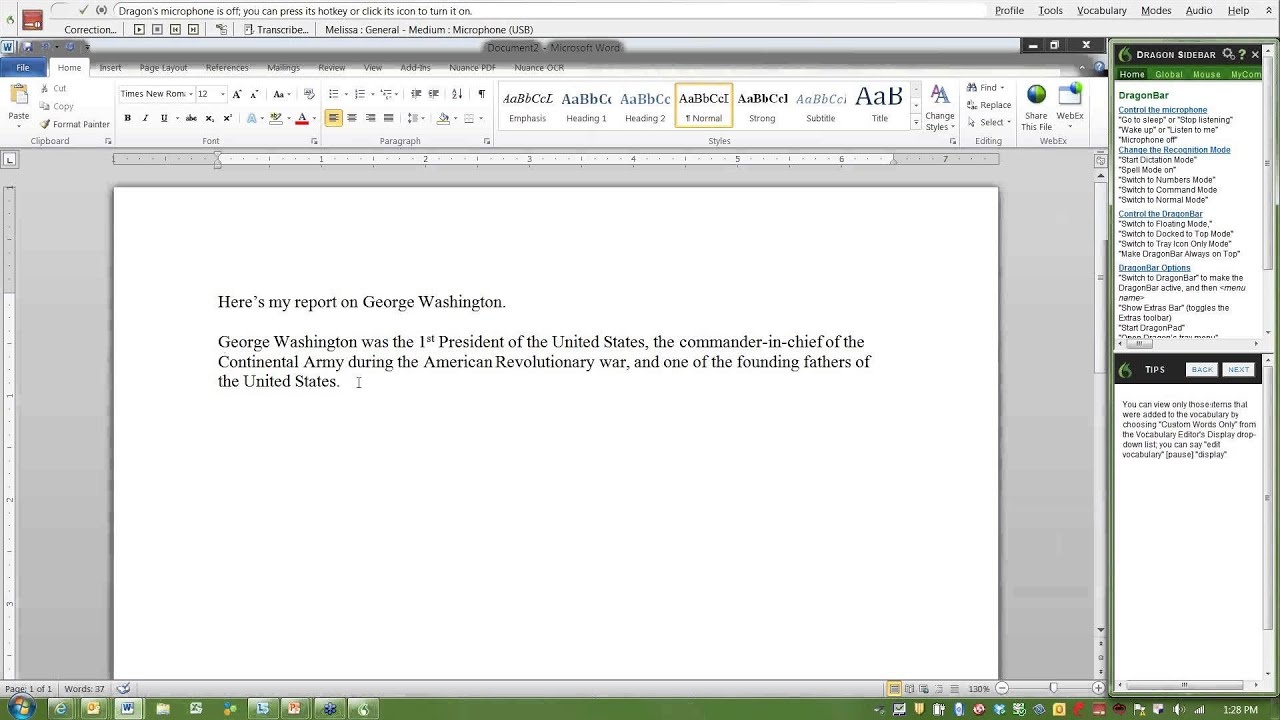Click the NEXT tip button
This screenshot has height=720, width=1280.
1238,370
